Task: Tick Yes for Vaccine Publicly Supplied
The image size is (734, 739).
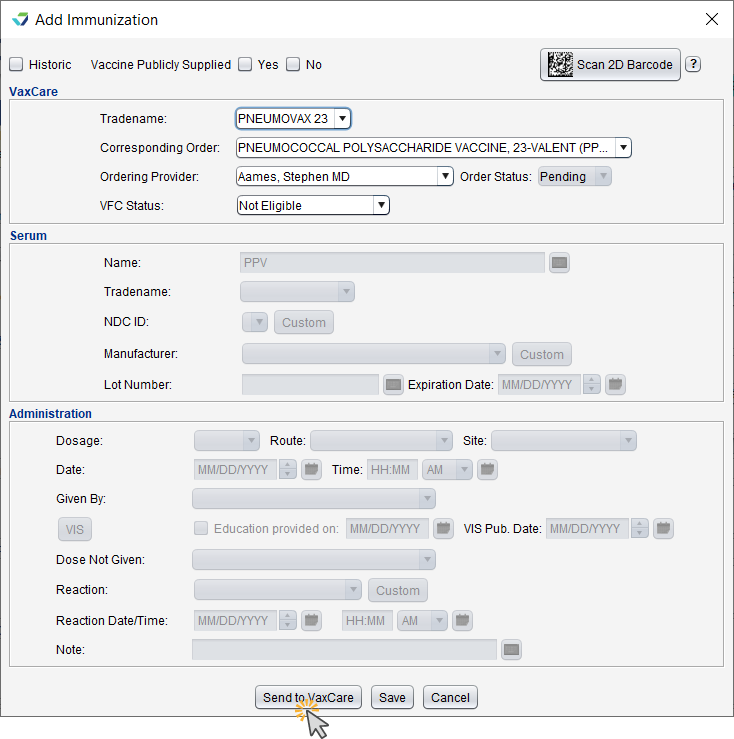Action: pos(245,64)
